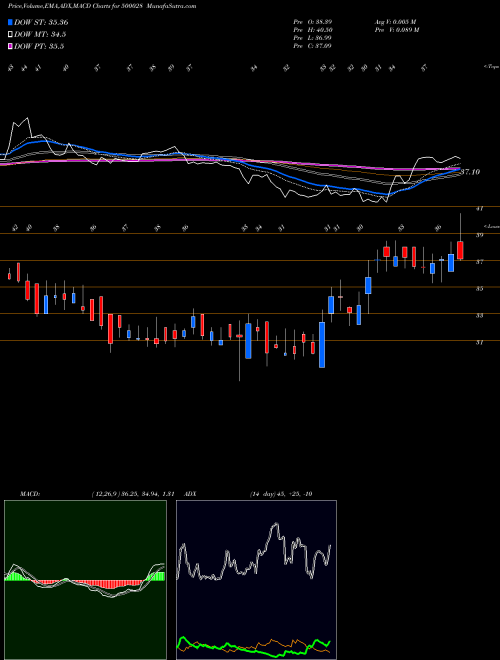Click the 37.10 EMA price label

coord(470,172)
